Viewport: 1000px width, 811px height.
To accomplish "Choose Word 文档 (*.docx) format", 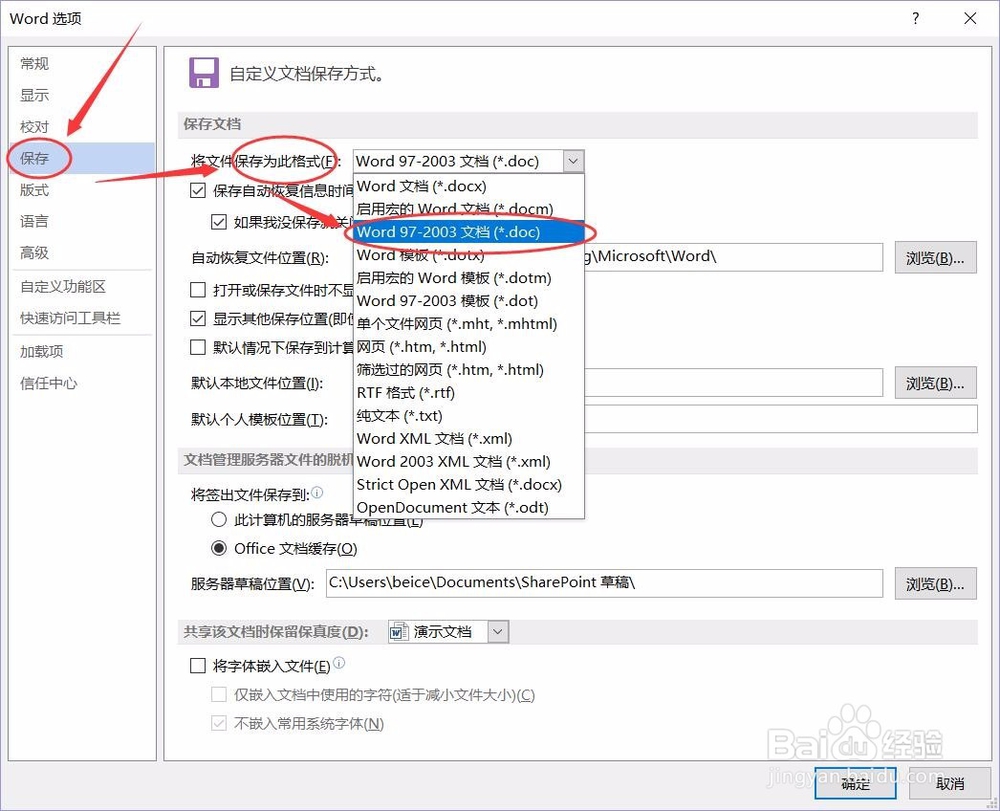I will [469, 186].
